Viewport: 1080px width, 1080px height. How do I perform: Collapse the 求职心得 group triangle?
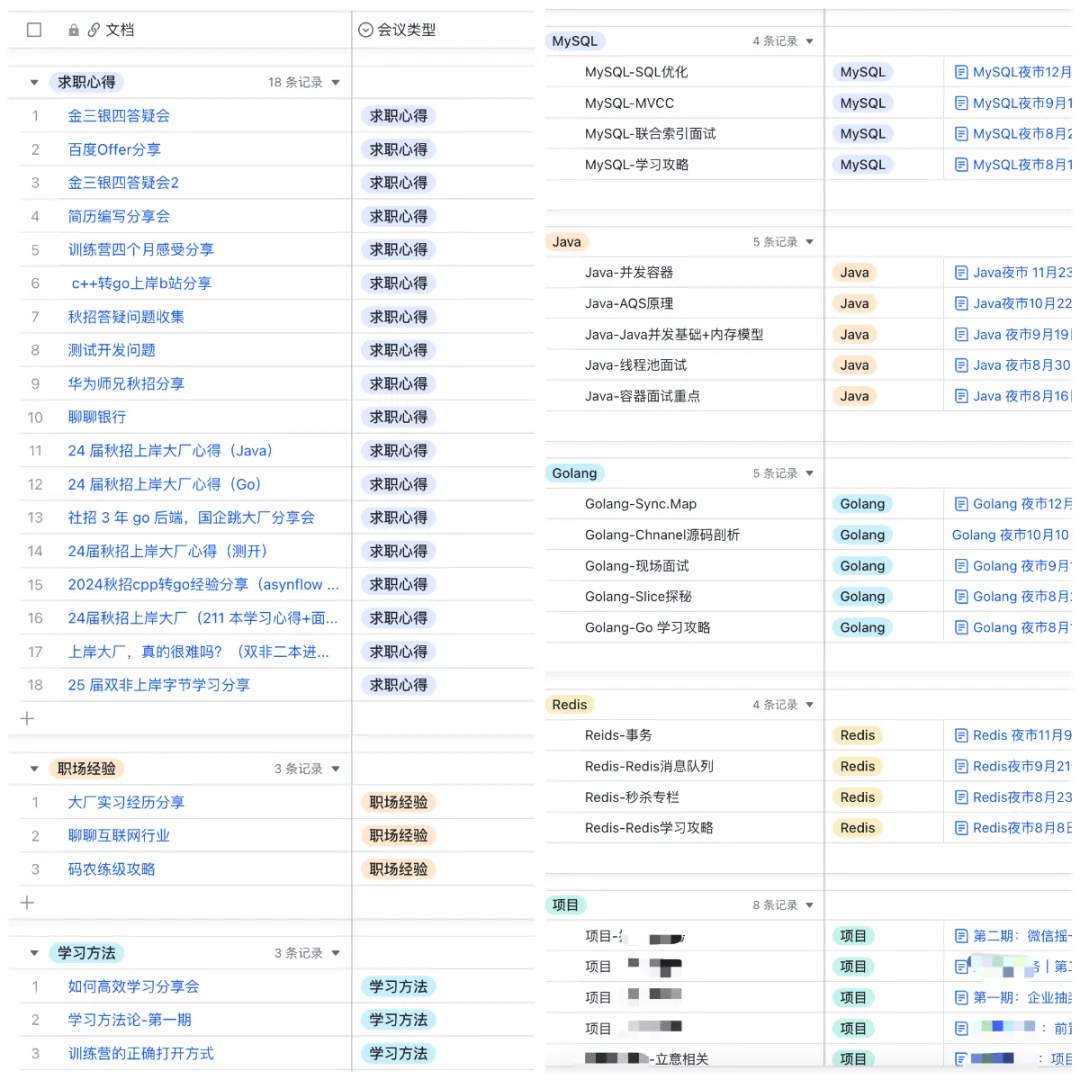tap(34, 83)
